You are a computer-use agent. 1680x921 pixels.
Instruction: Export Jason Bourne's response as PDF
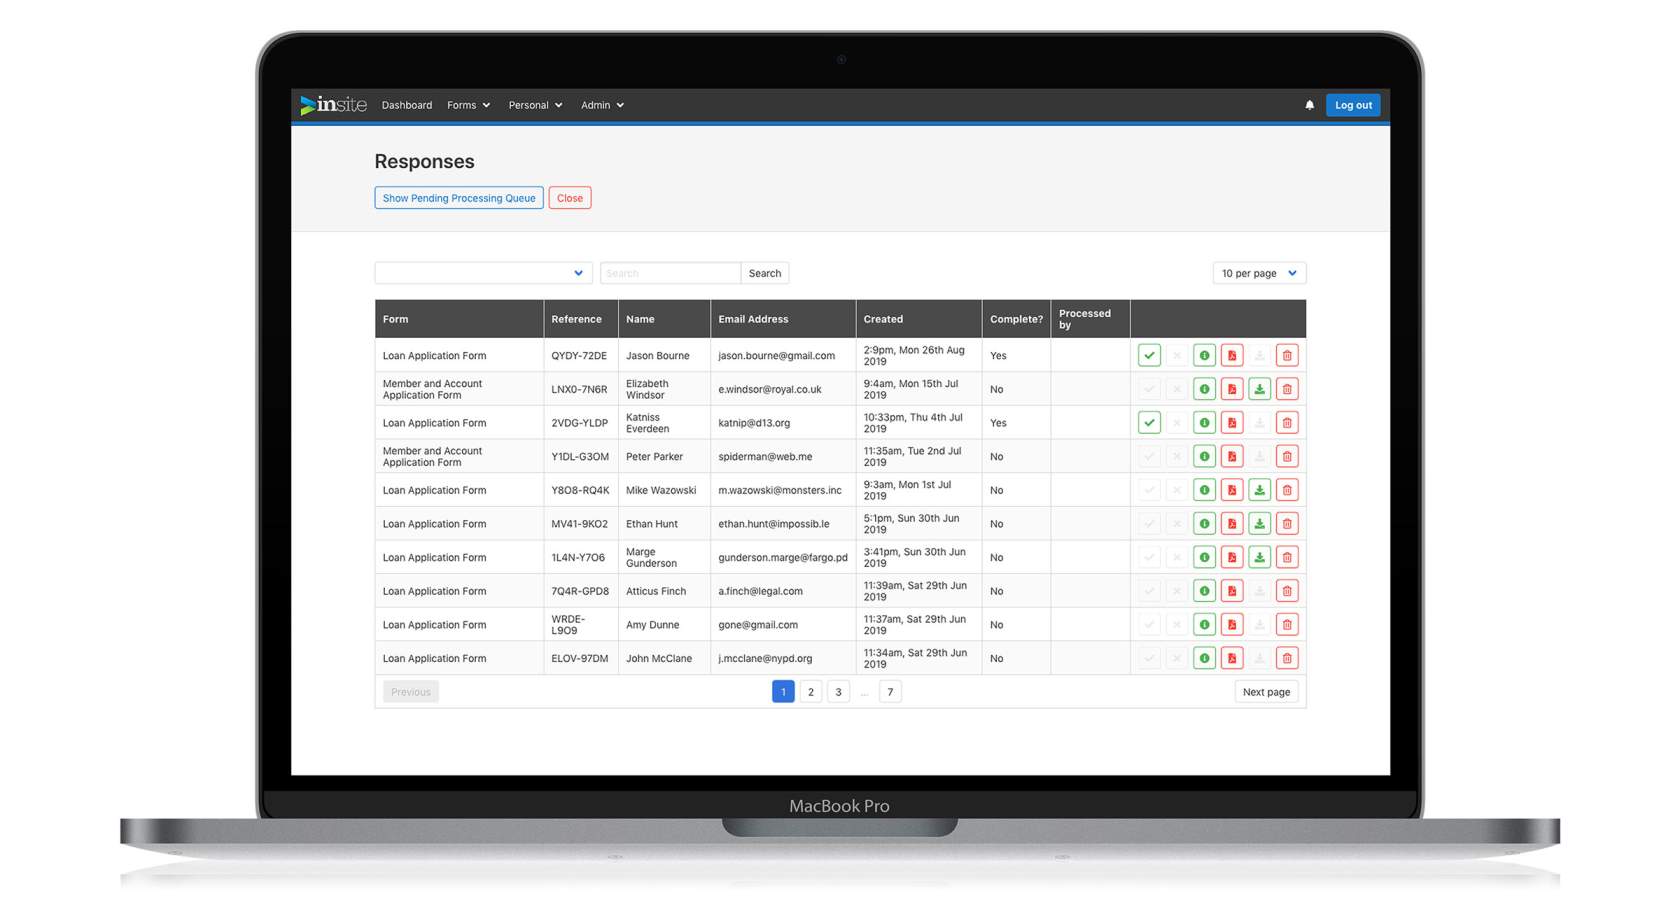pyautogui.click(x=1232, y=355)
